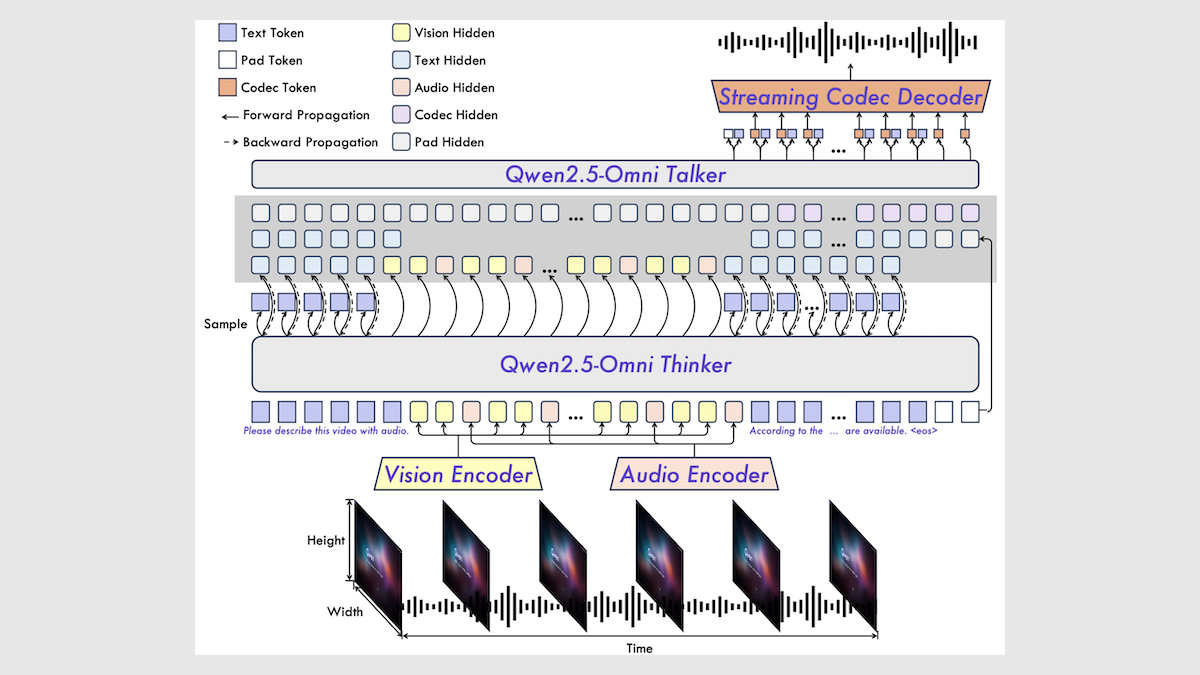Image resolution: width=1200 pixels, height=675 pixels.
Task: Pick the yellow Vision Hidden legend swatch
Action: click(400, 33)
